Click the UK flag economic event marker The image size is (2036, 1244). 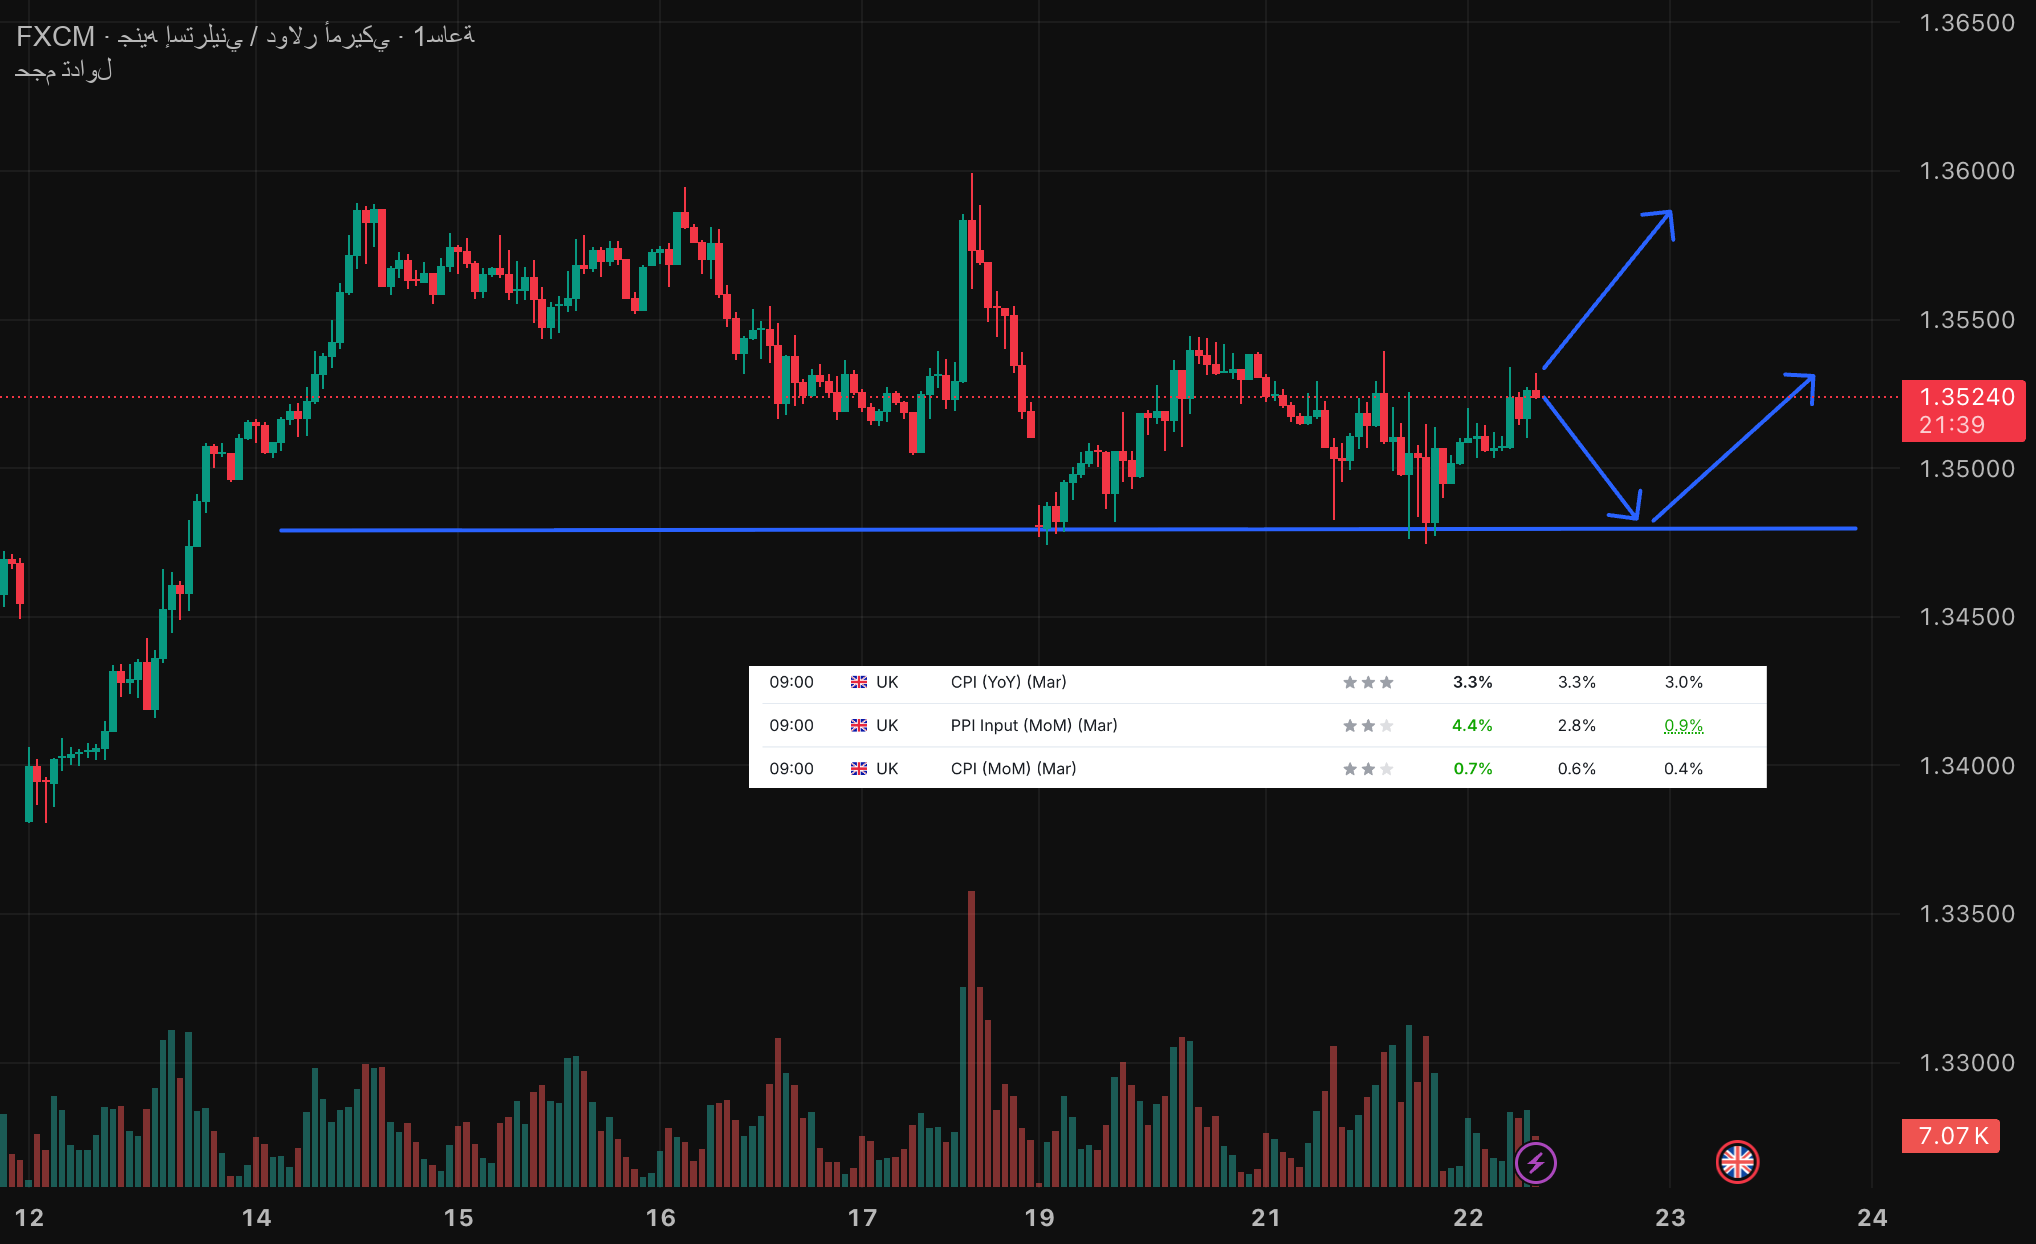[1737, 1162]
